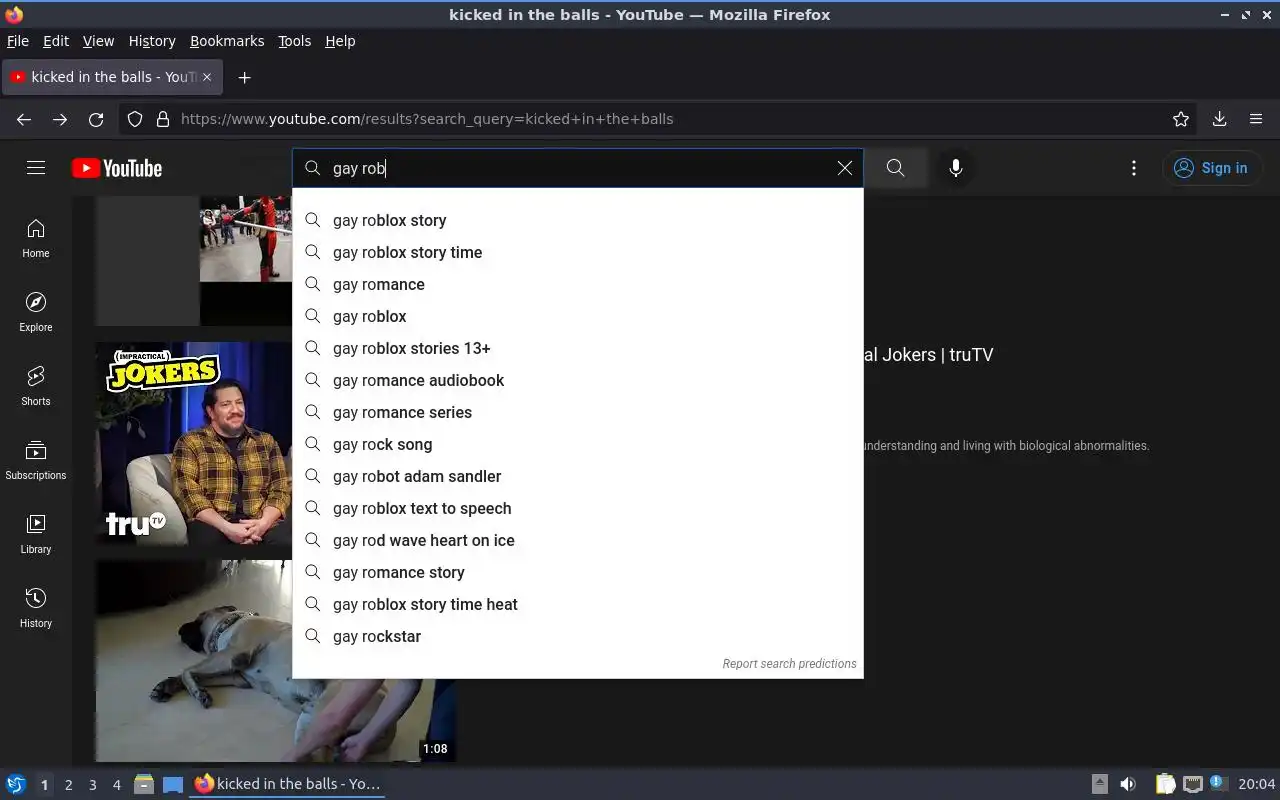This screenshot has height=800, width=1280.
Task: Open the Bookmarks menu
Action: pyautogui.click(x=227, y=41)
